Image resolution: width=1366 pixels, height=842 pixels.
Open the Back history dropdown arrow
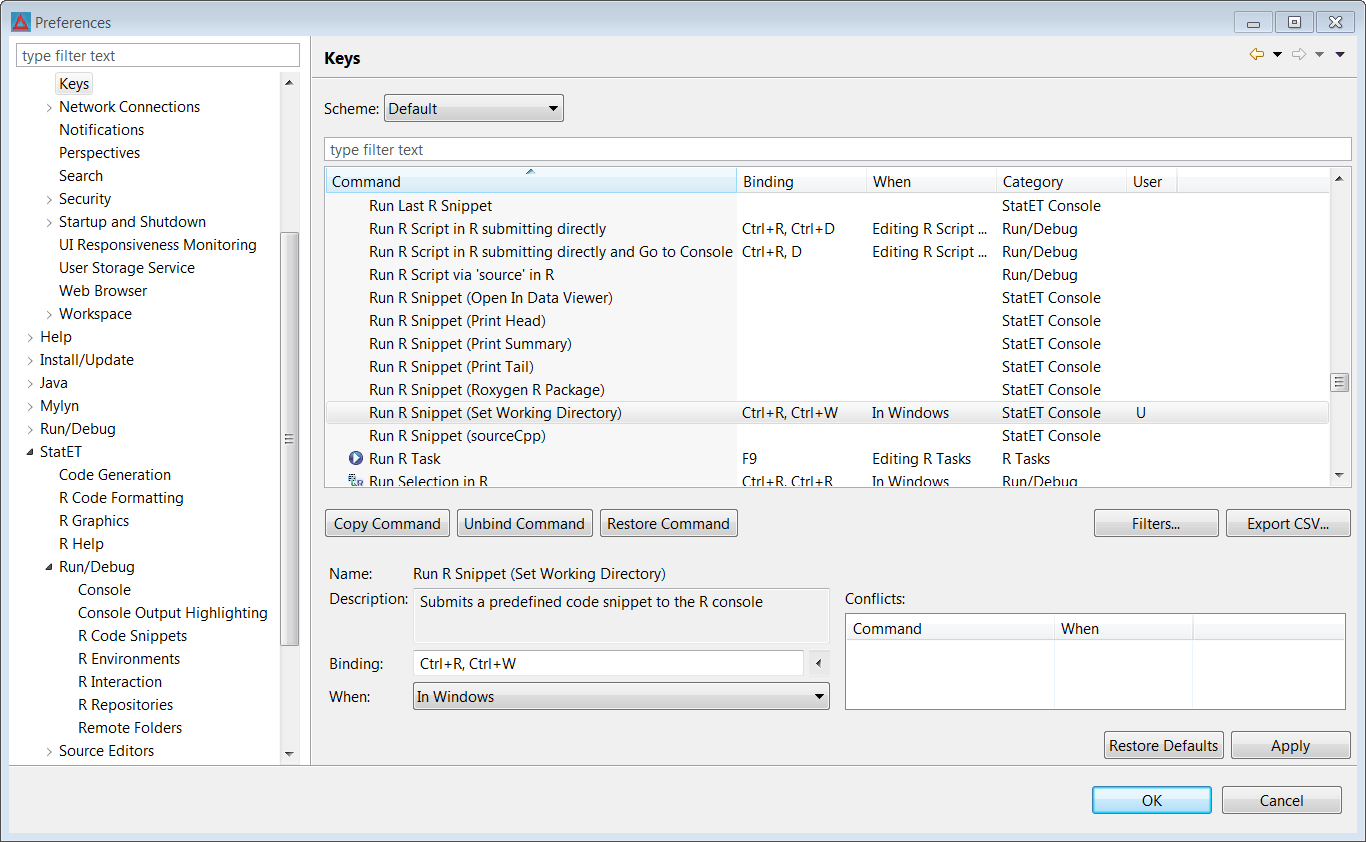click(1277, 55)
